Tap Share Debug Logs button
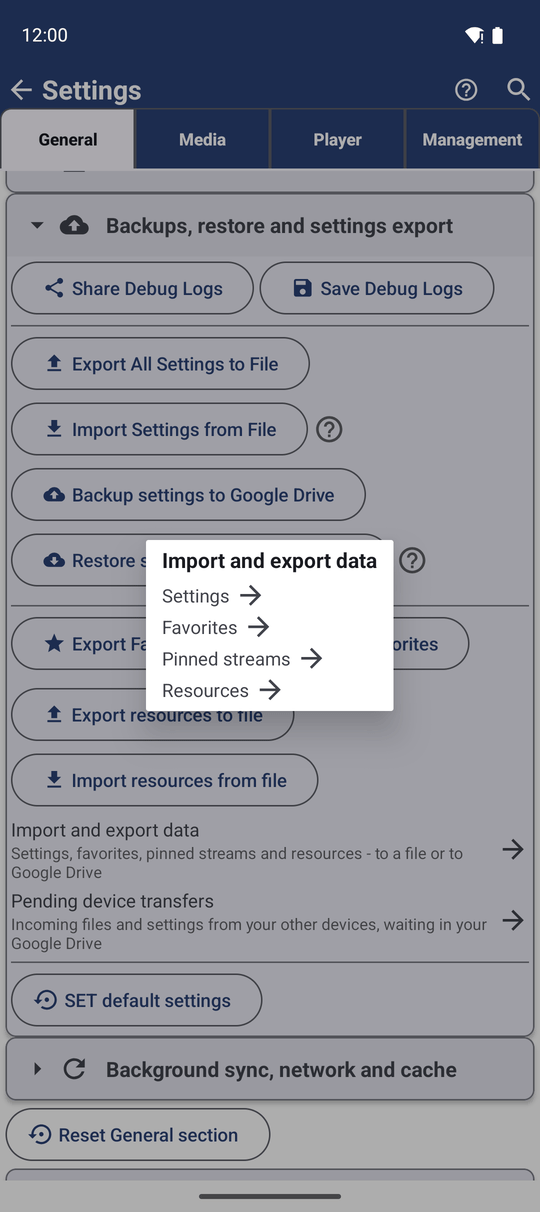 (x=132, y=289)
